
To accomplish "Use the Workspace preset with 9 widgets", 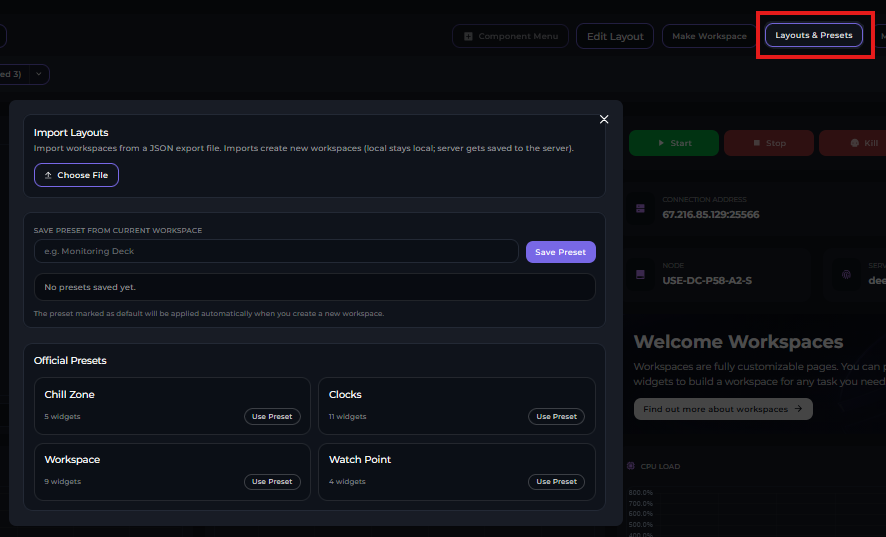I will click(272, 481).
